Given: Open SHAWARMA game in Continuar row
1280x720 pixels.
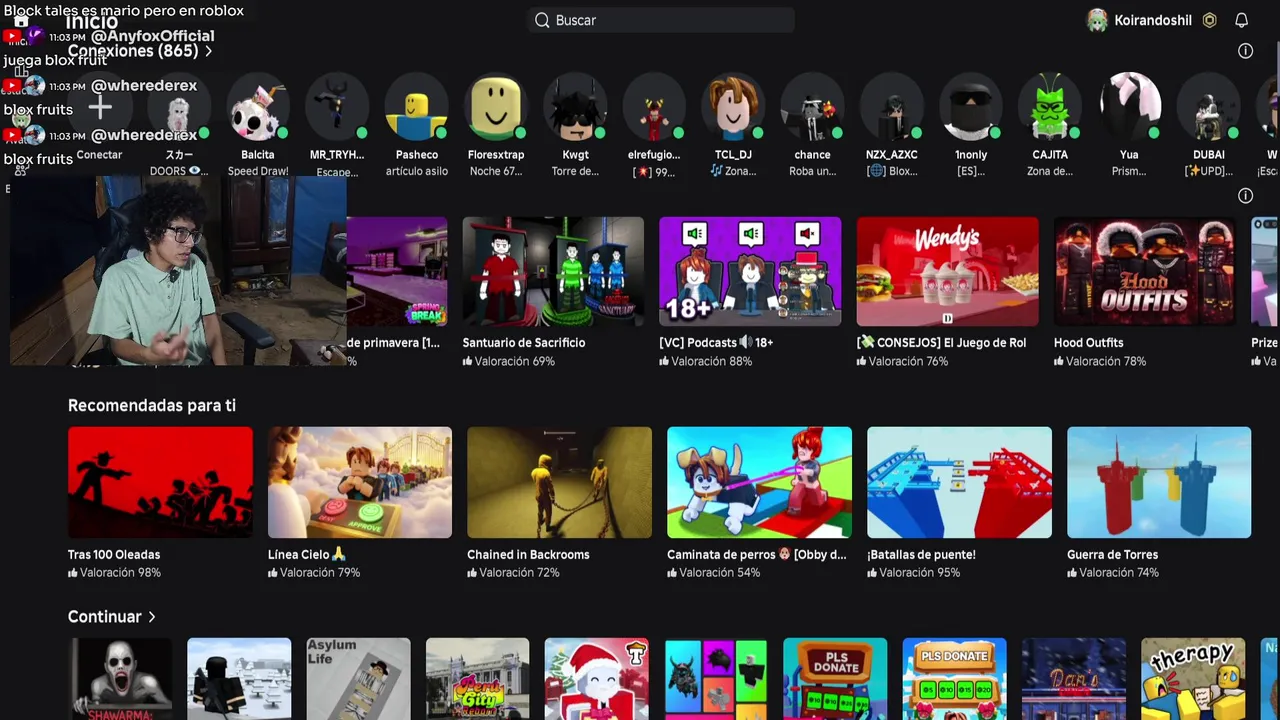Looking at the screenshot, I should pyautogui.click(x=120, y=679).
